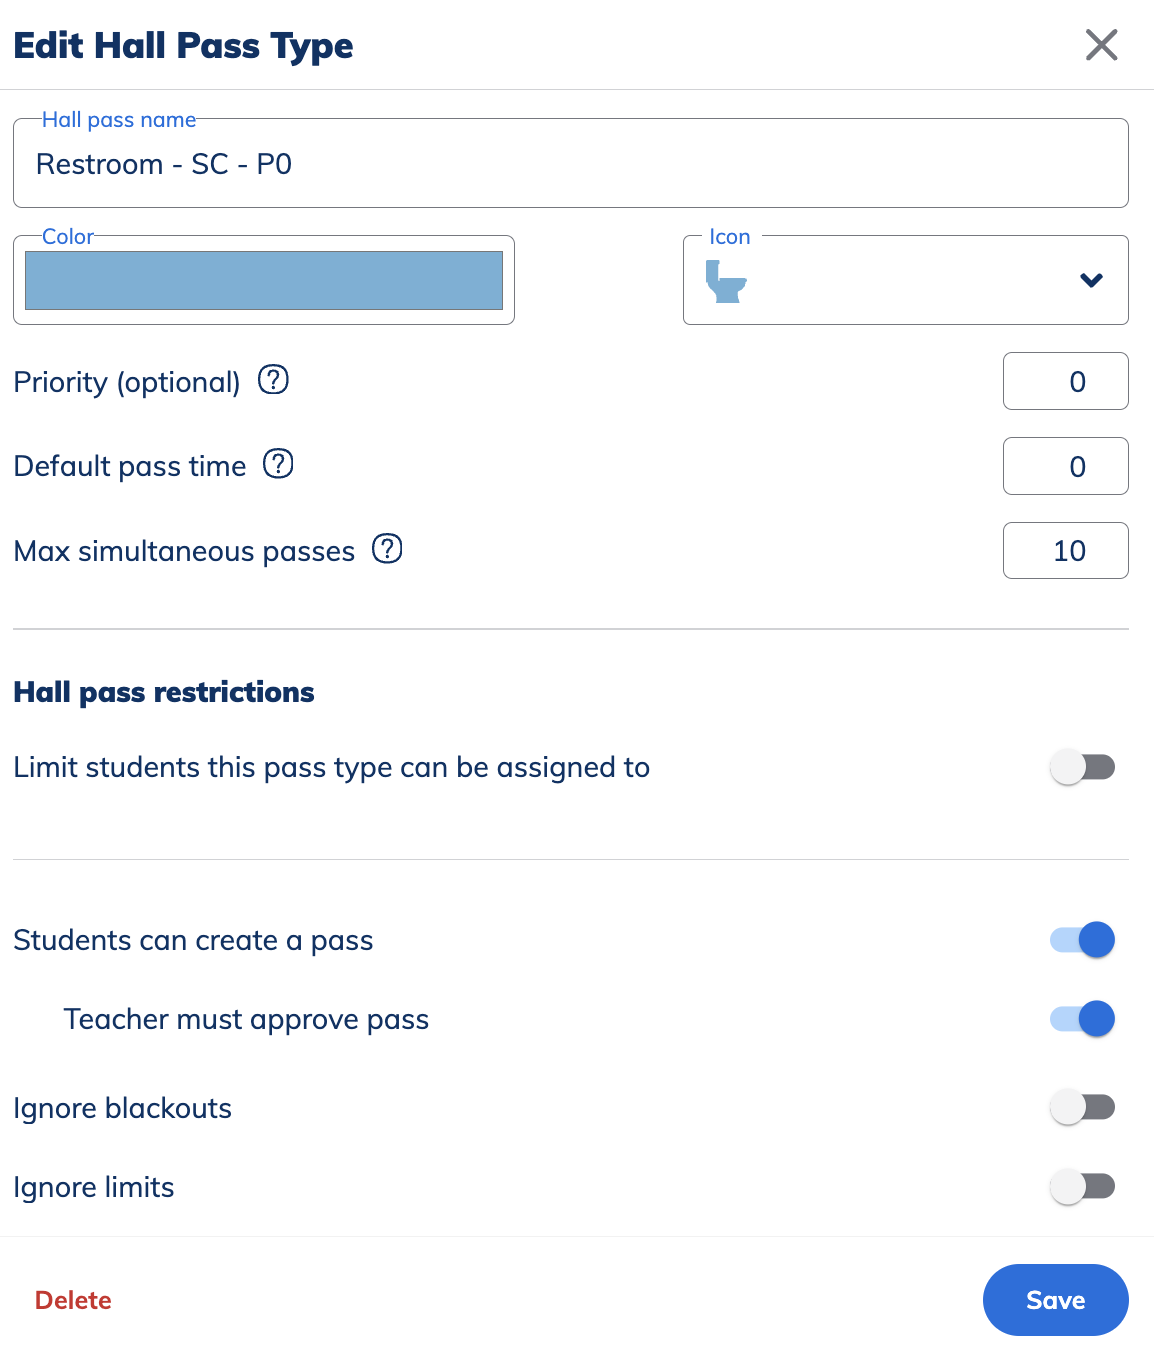Turn off Teacher must approve pass
This screenshot has height=1348, width=1154.
point(1082,1018)
